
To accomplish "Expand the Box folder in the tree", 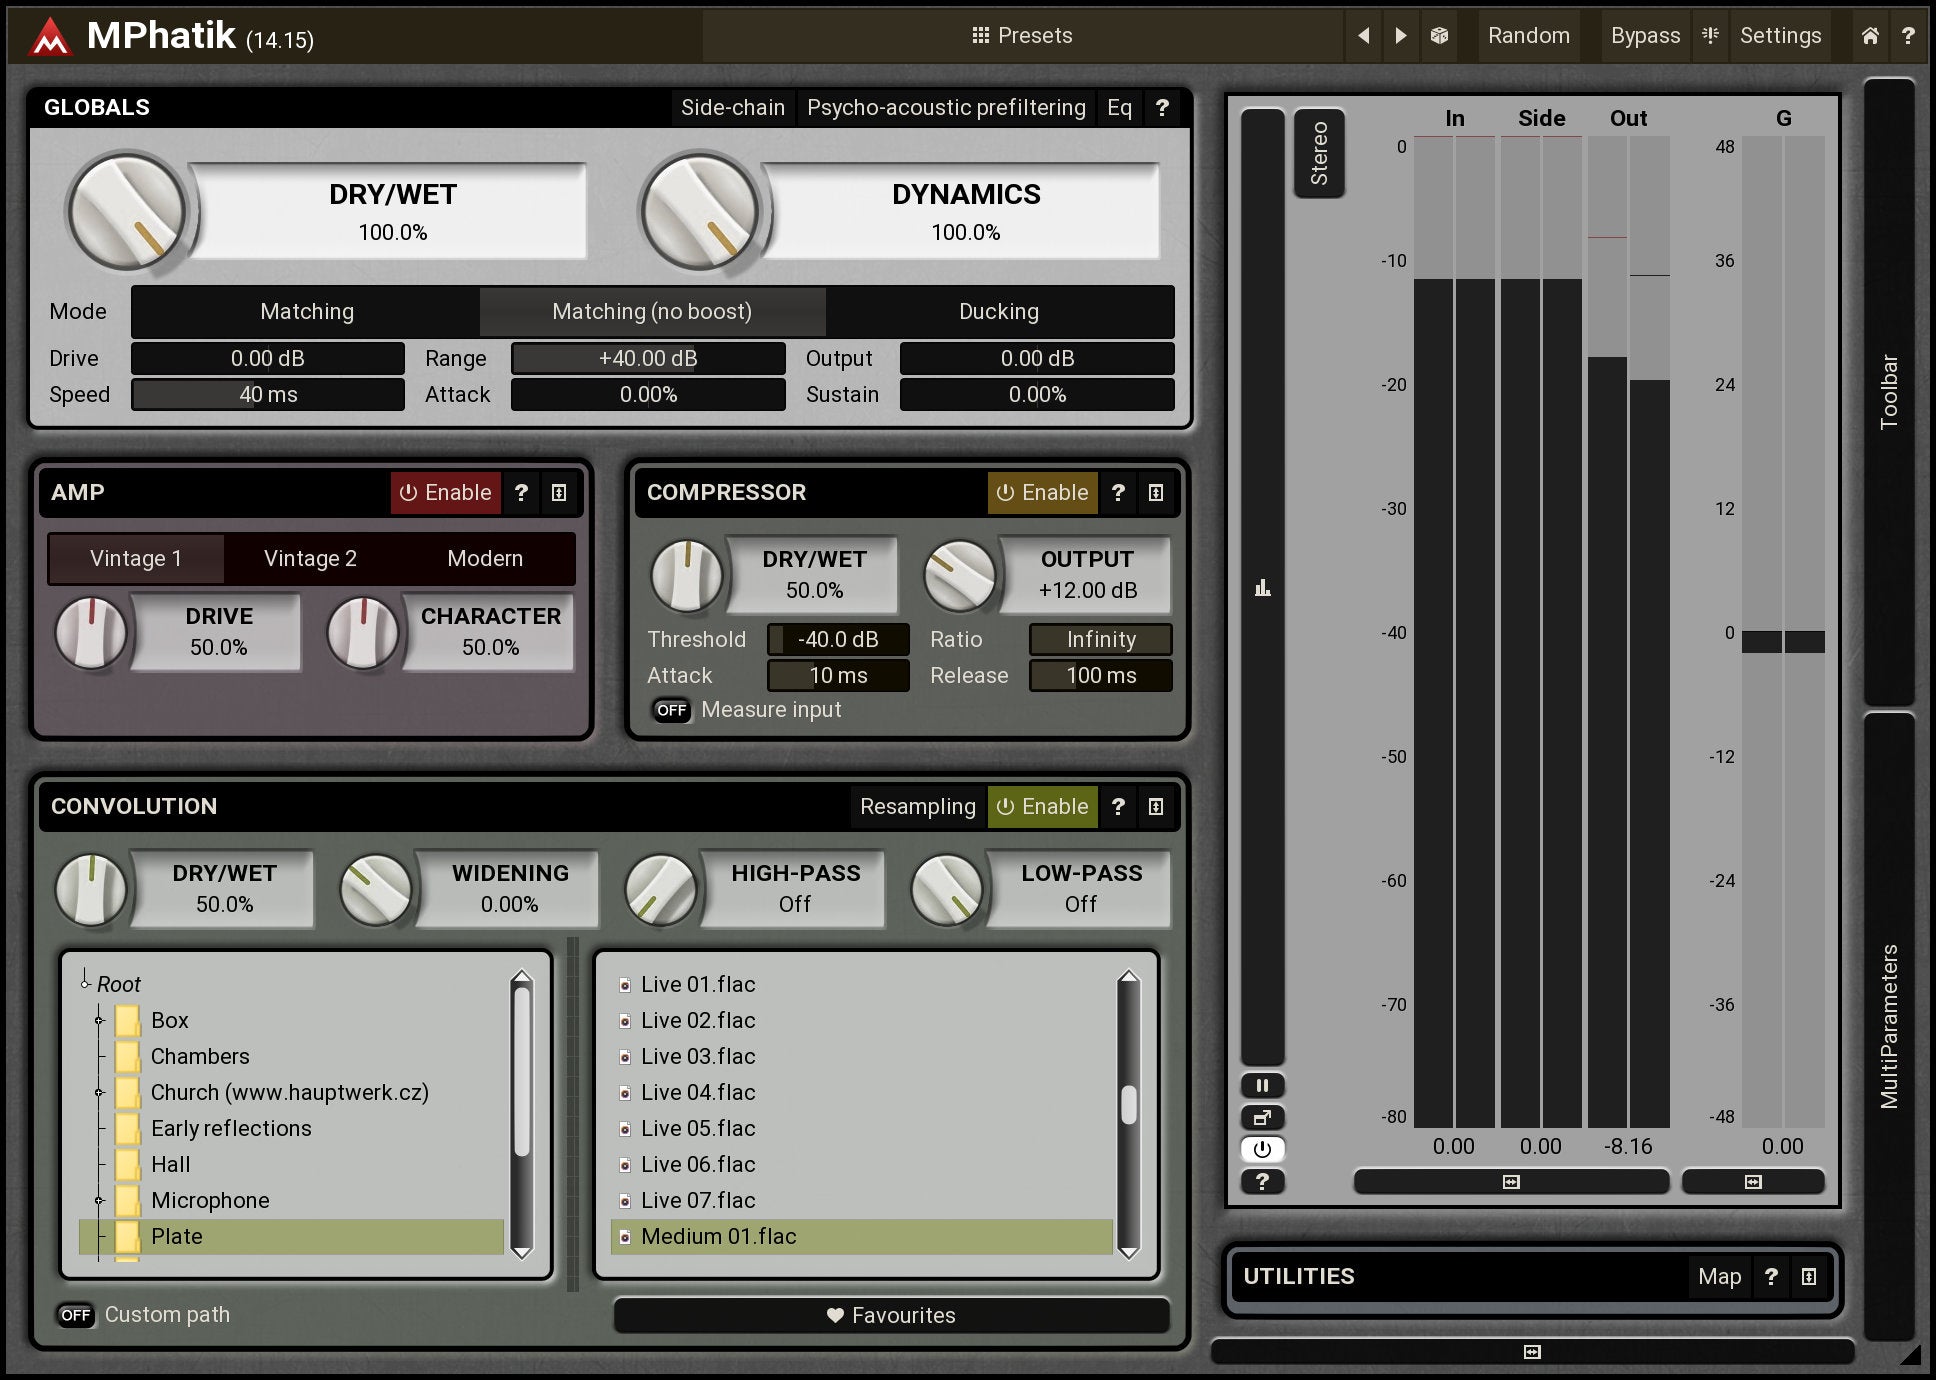I will (x=99, y=1020).
